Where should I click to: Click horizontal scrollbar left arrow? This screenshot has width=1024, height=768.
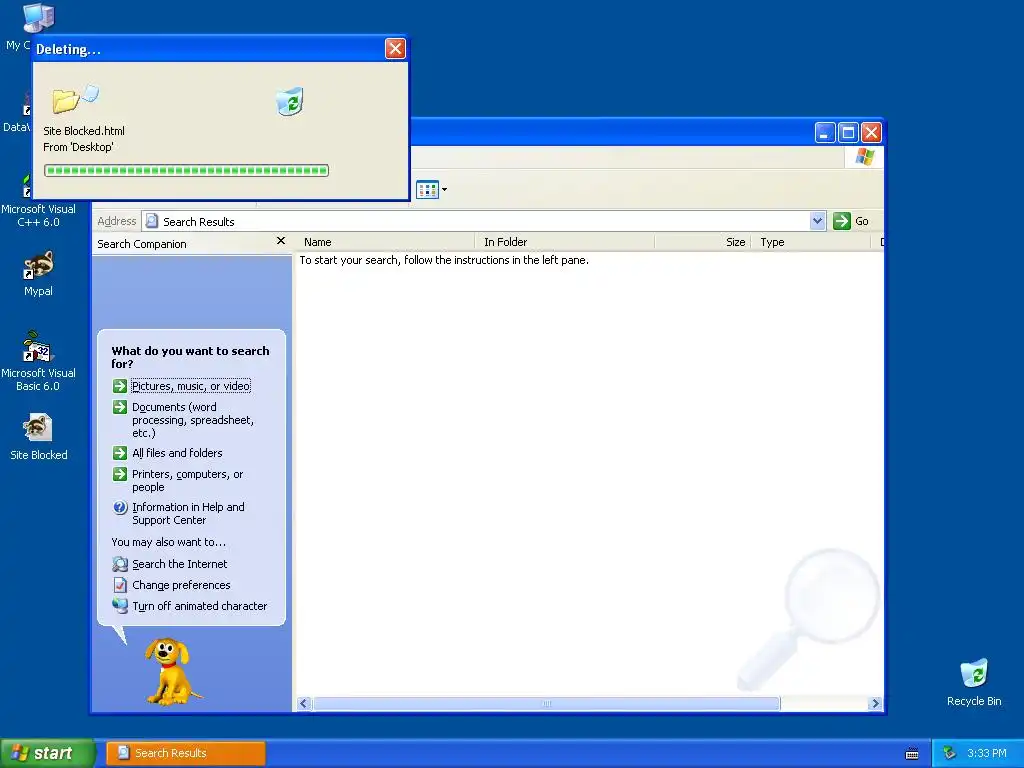point(303,703)
